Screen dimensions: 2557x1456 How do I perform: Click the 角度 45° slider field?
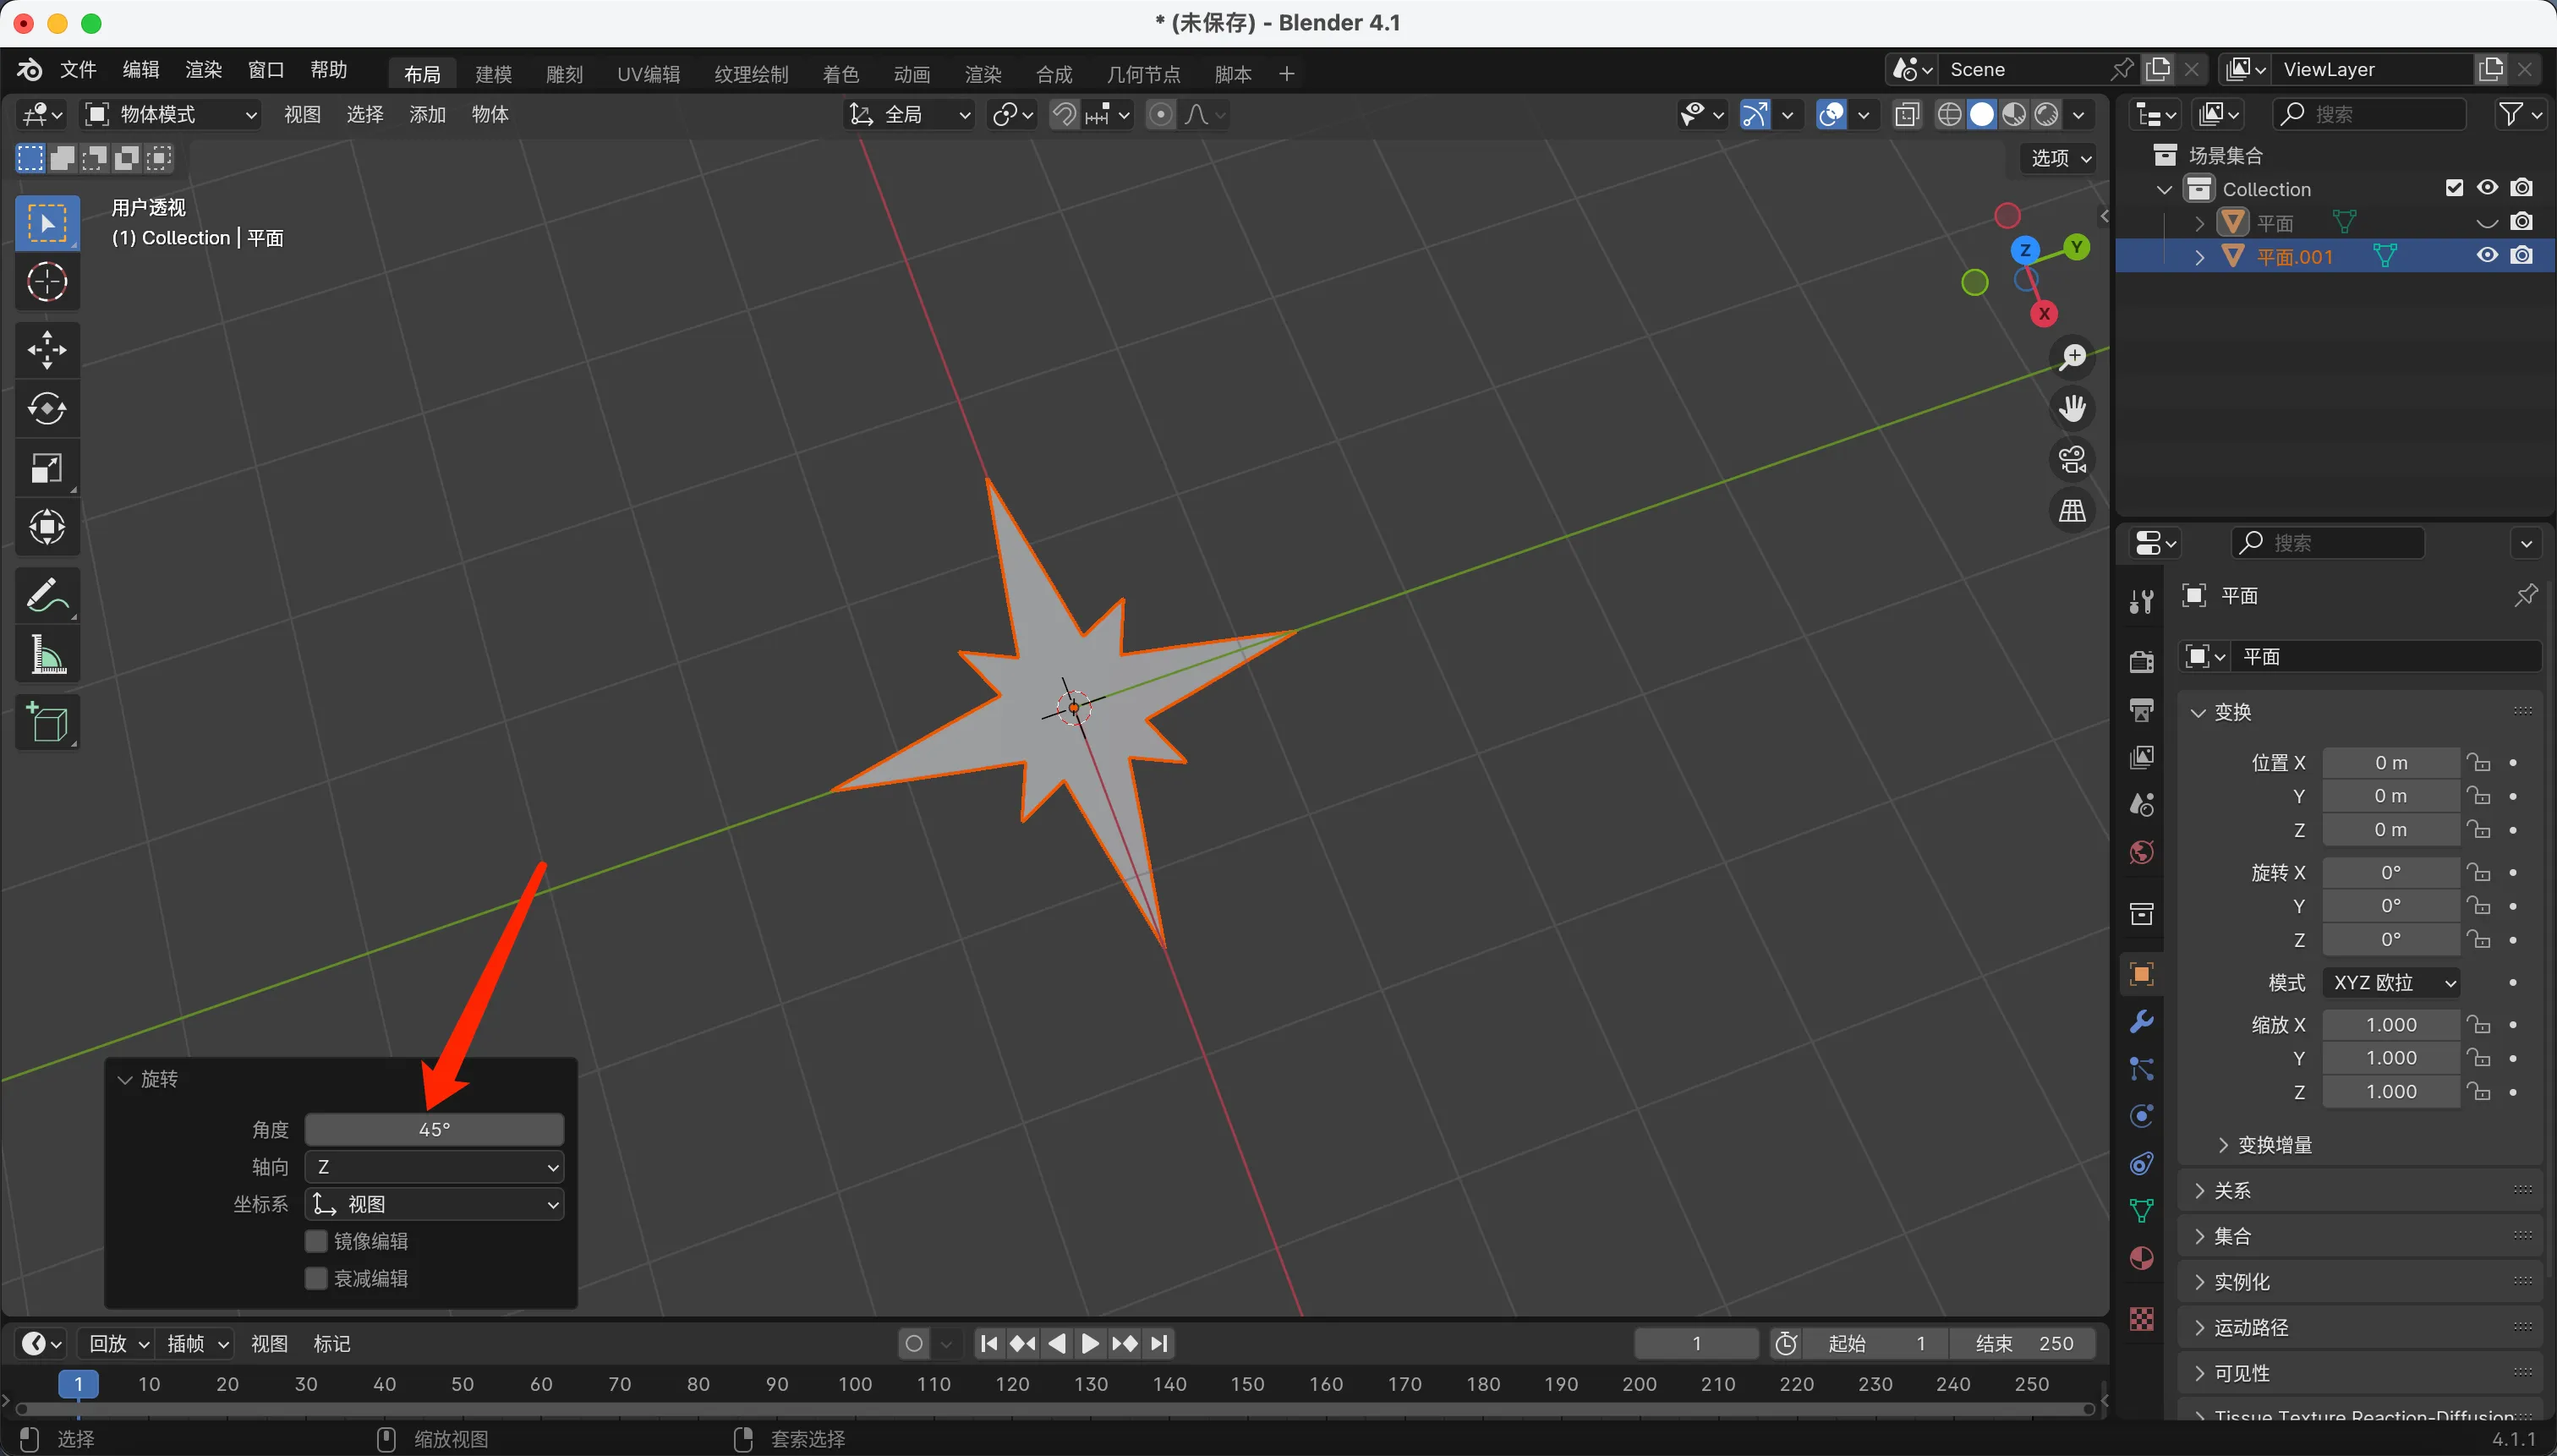434,1129
